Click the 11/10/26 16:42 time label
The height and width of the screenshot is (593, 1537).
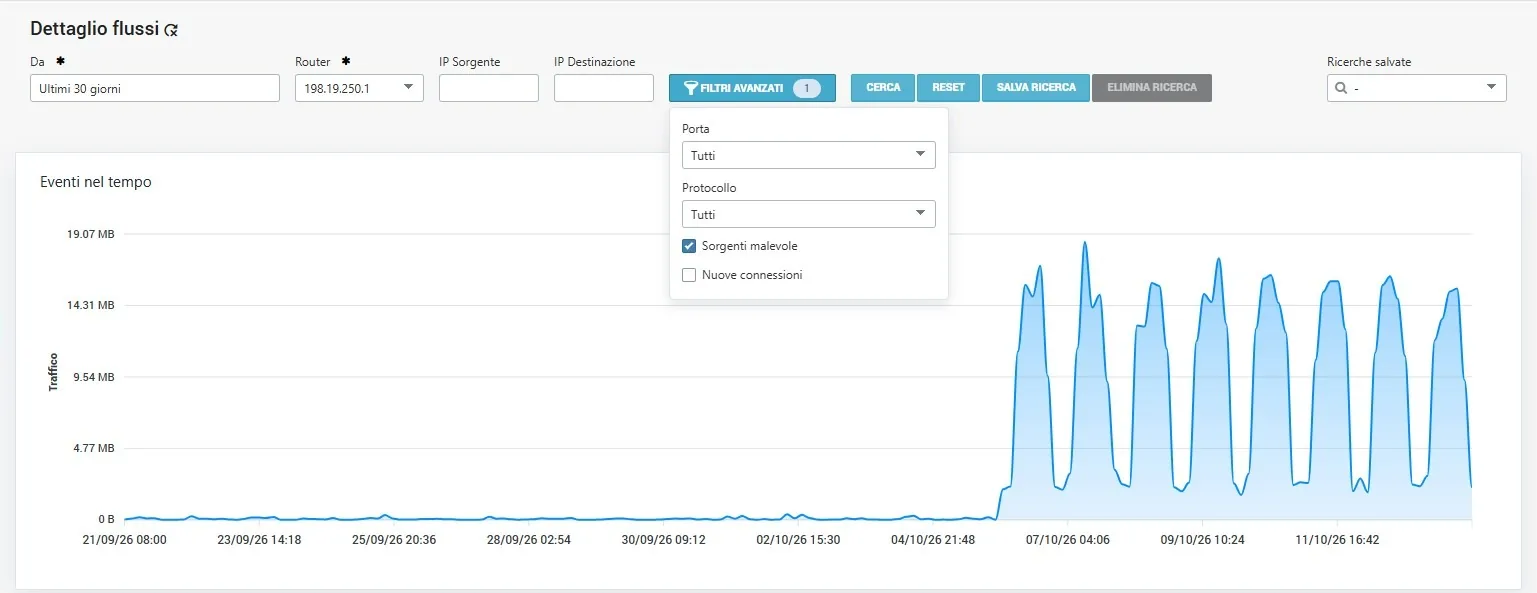(x=1337, y=540)
